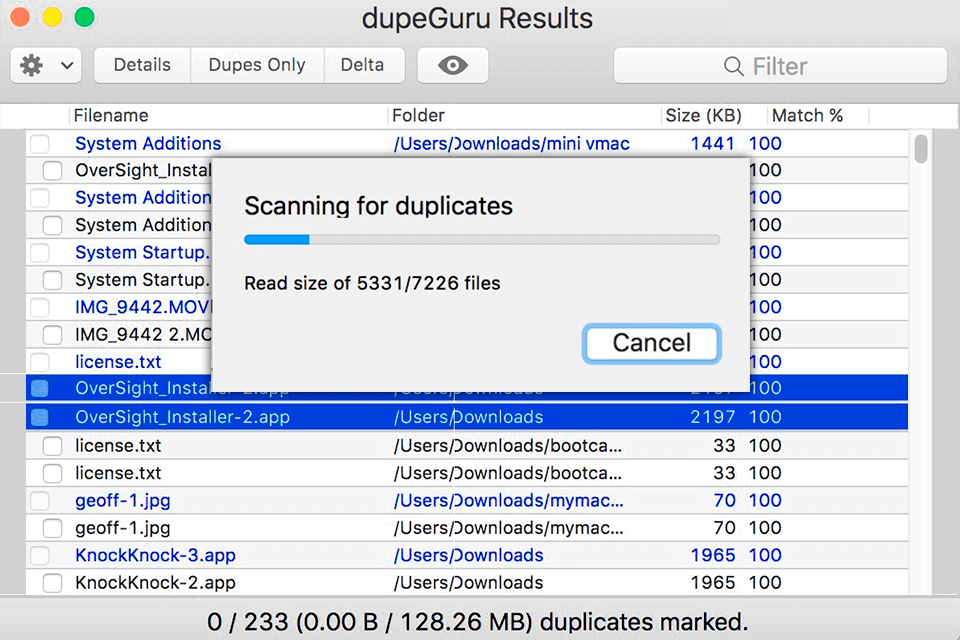Check the KnockKnock-2.app checkbox
The height and width of the screenshot is (640, 960).
51,582
